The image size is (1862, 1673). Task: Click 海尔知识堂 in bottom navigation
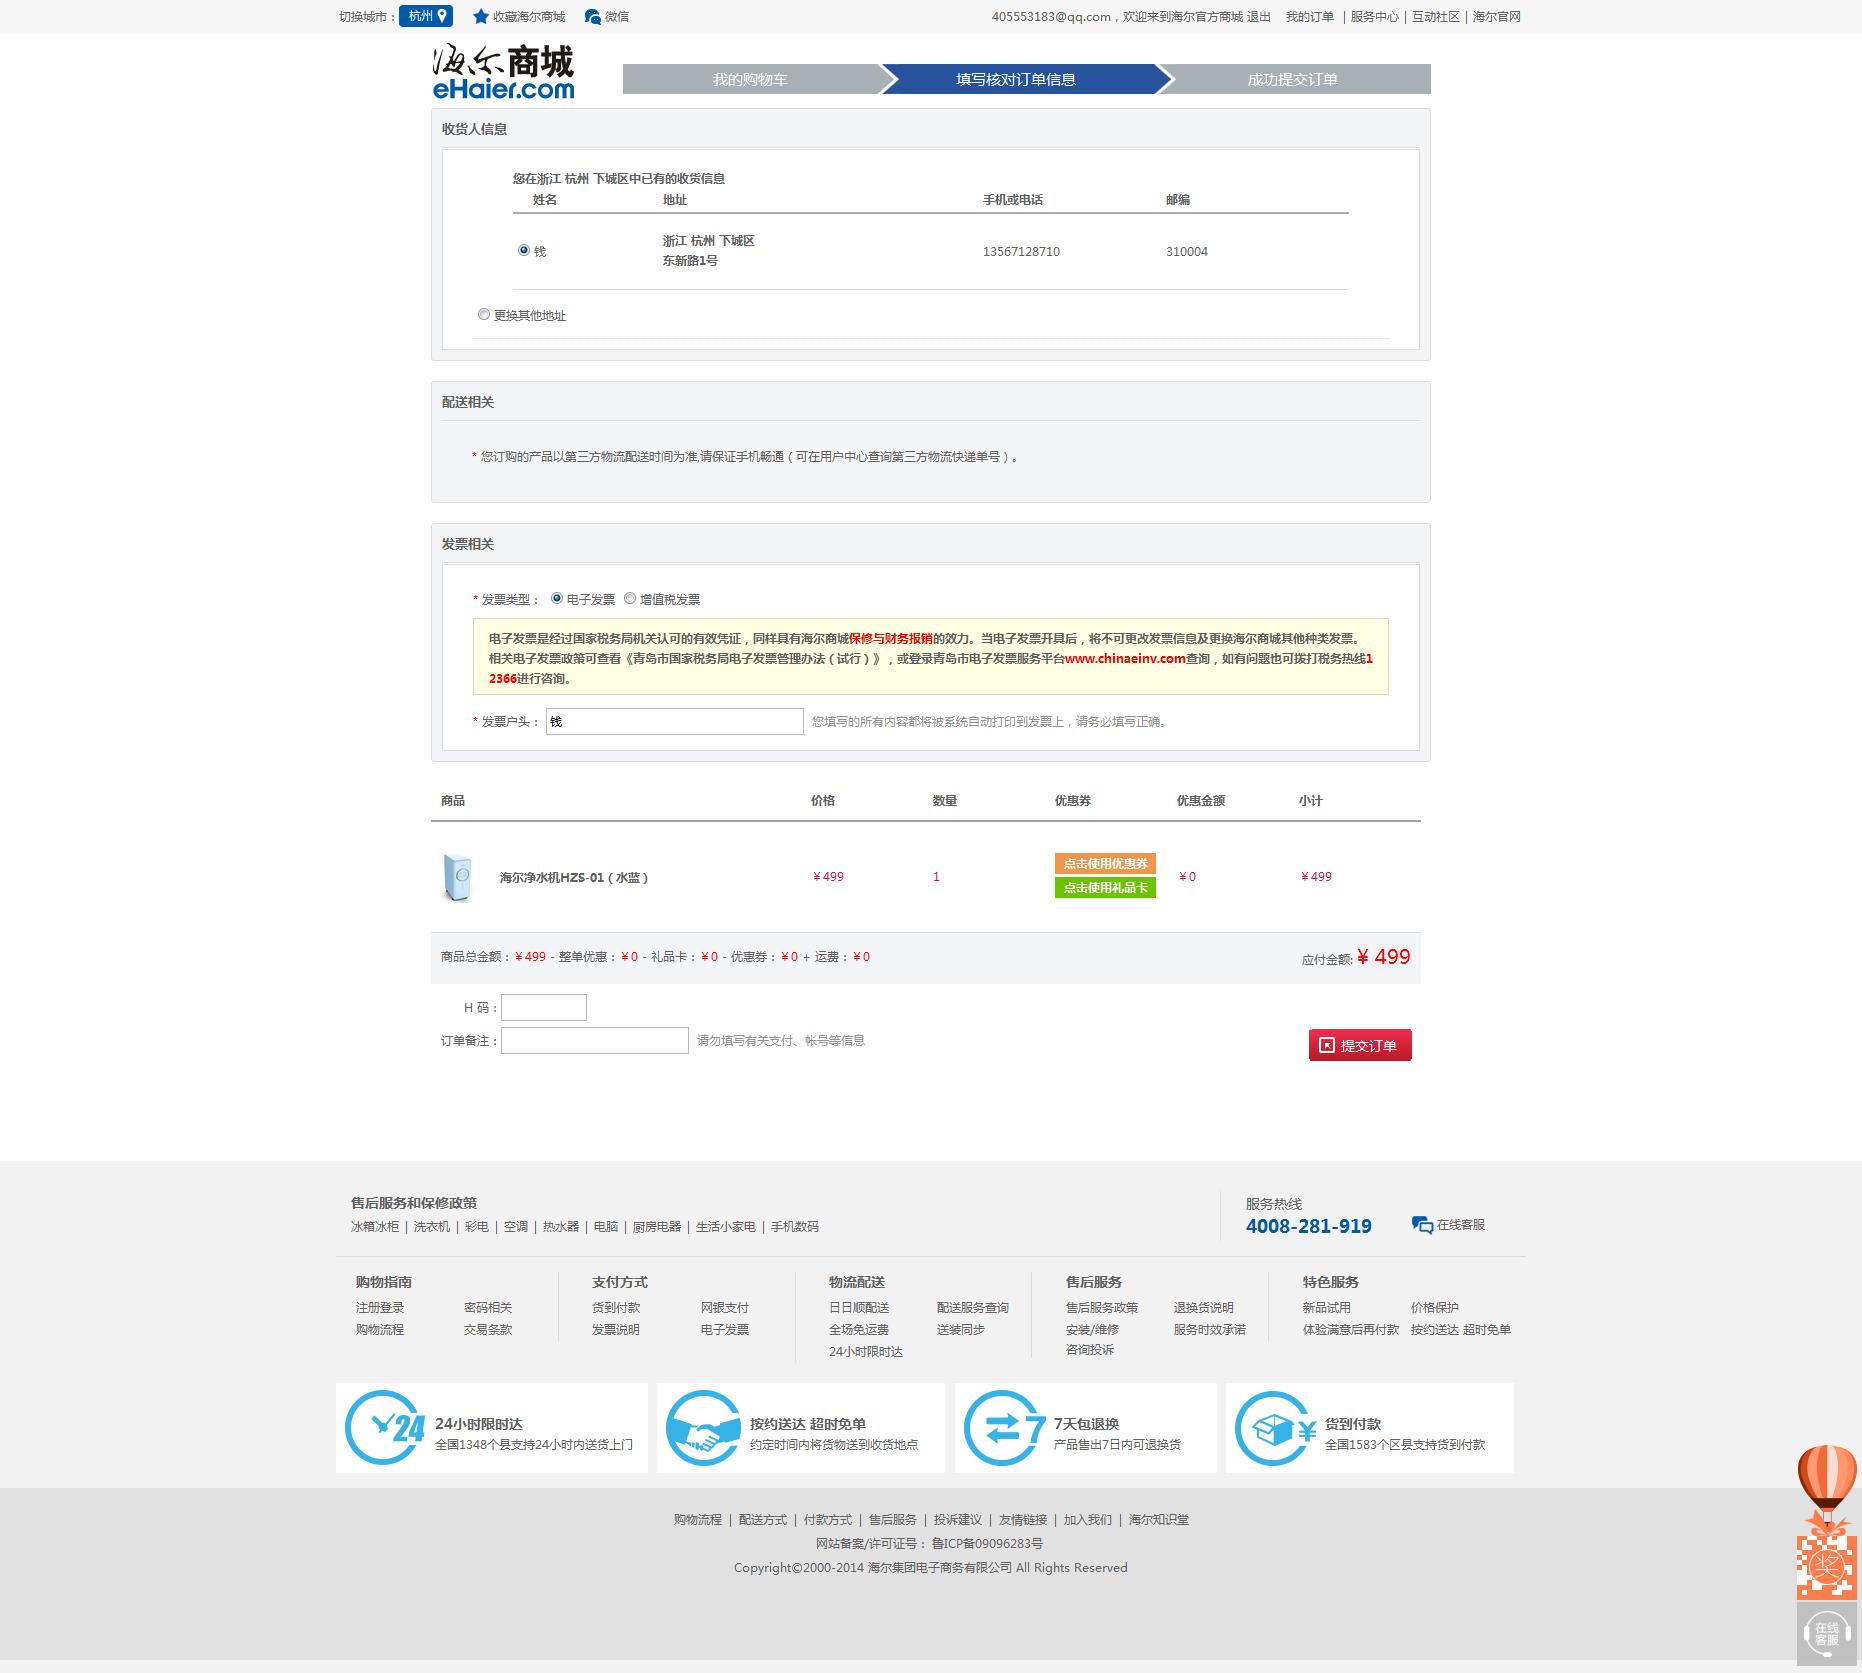(1159, 1519)
